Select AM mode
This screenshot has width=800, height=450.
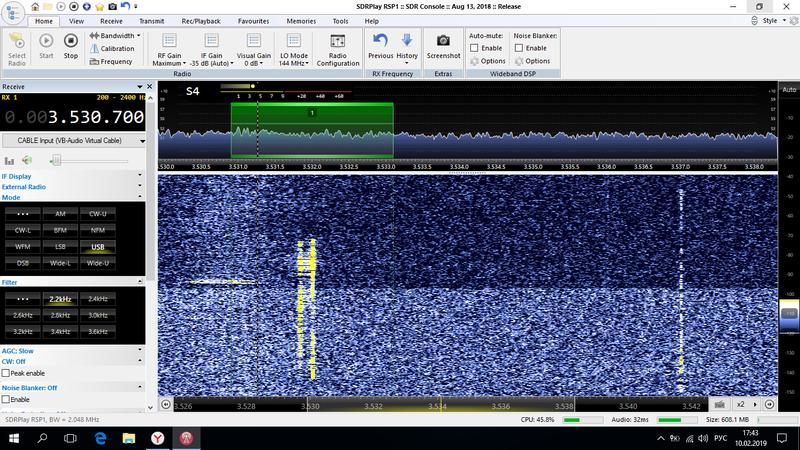point(60,214)
